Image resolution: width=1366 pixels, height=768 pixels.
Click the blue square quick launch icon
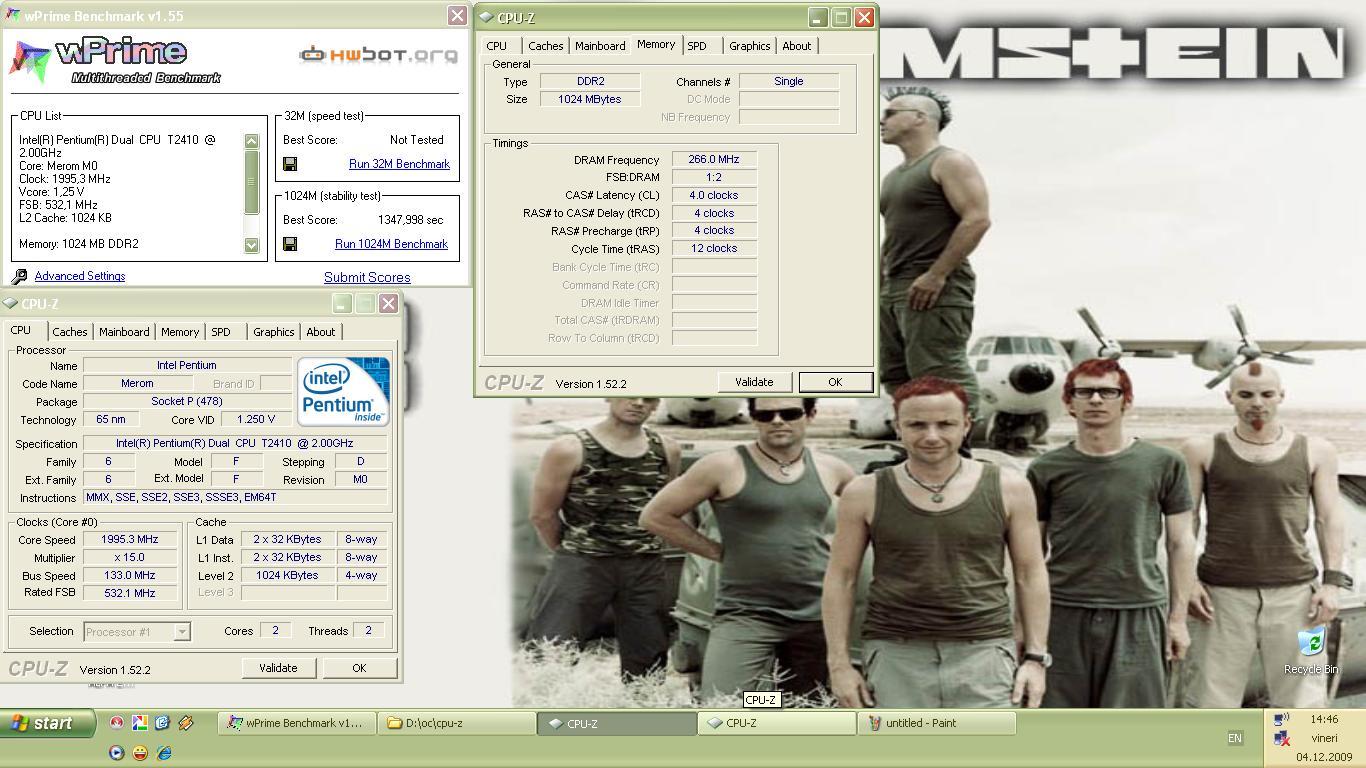coord(162,723)
